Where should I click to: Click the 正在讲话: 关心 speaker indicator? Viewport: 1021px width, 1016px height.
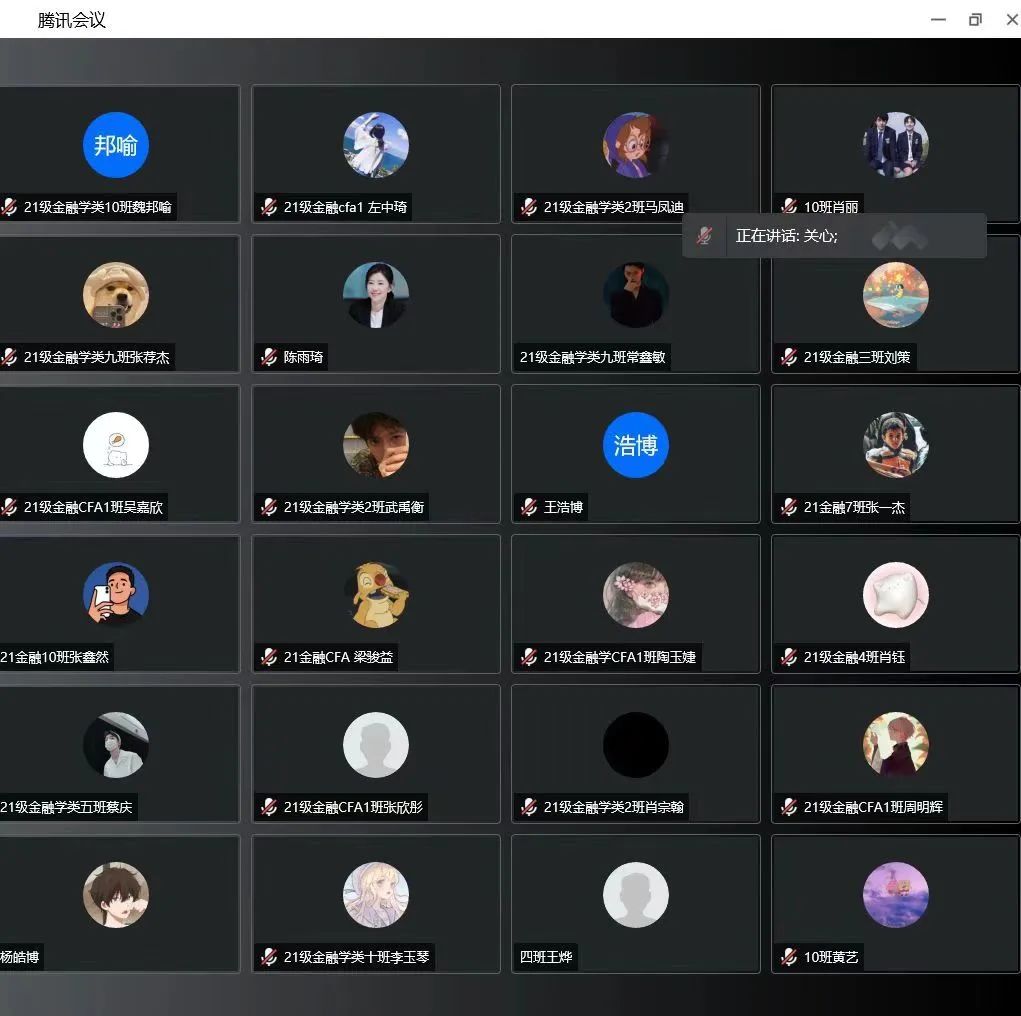786,236
